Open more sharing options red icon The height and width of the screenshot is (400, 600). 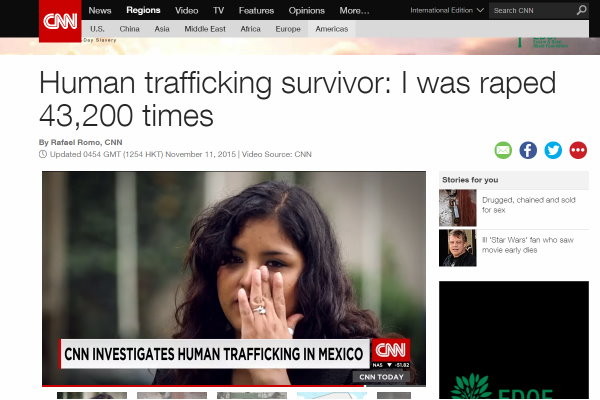[578, 150]
